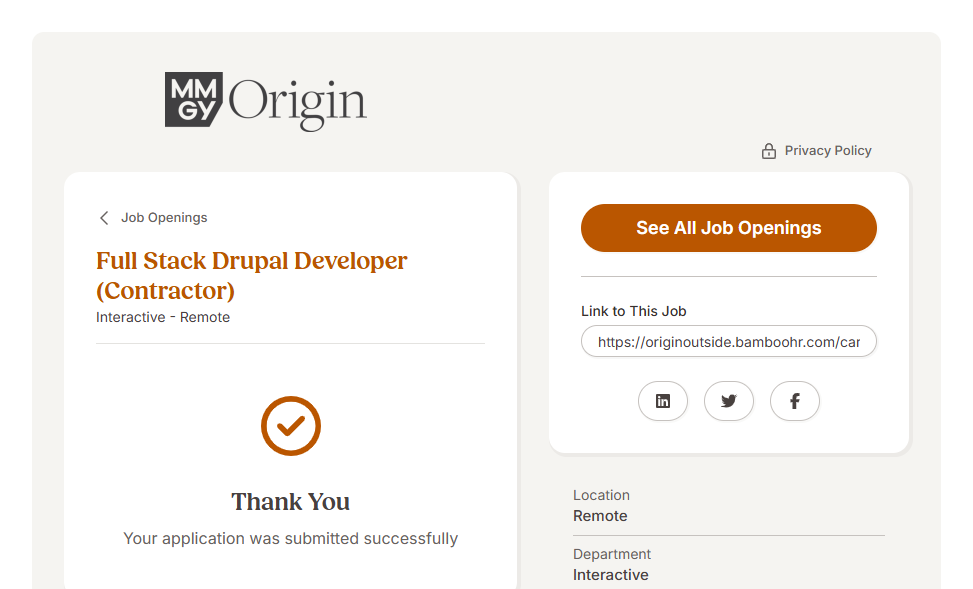The height and width of the screenshot is (589, 973).
Task: Go back via Job Openings link
Action: (x=164, y=218)
